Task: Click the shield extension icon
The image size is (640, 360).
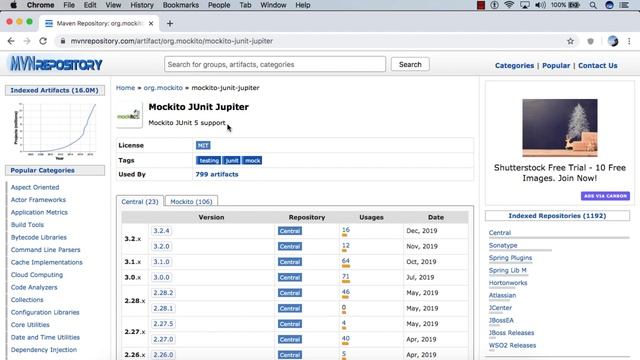Action: (x=590, y=41)
